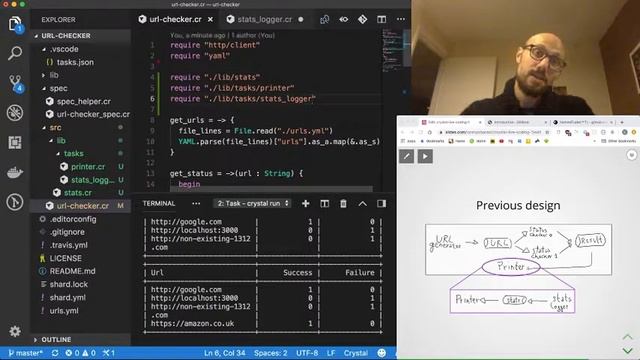
Task: Create a new terminal with plus icon
Action: point(305,203)
